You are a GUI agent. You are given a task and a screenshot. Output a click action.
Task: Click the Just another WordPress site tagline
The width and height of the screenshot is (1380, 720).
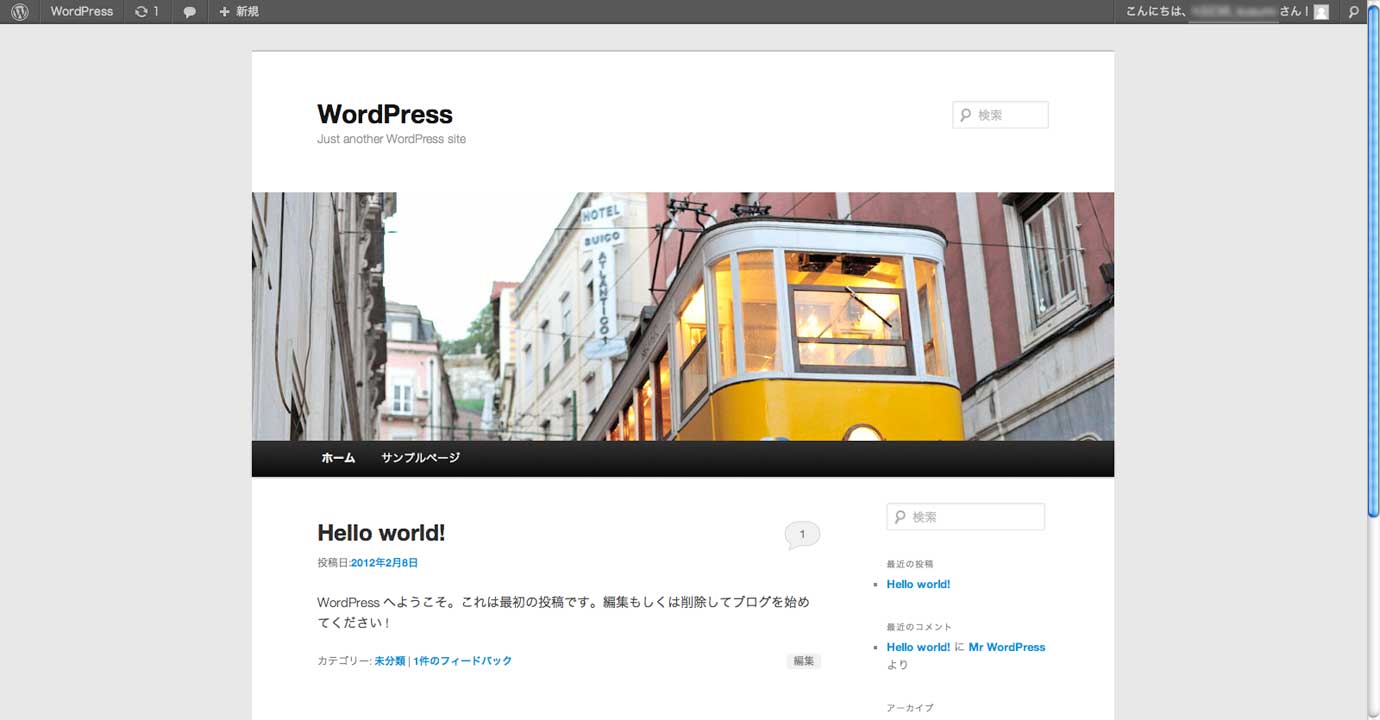click(391, 139)
